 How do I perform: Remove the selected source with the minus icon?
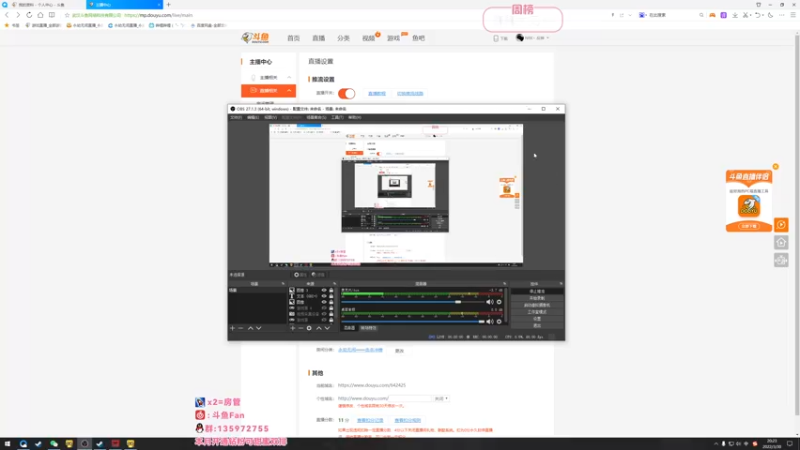pos(301,328)
